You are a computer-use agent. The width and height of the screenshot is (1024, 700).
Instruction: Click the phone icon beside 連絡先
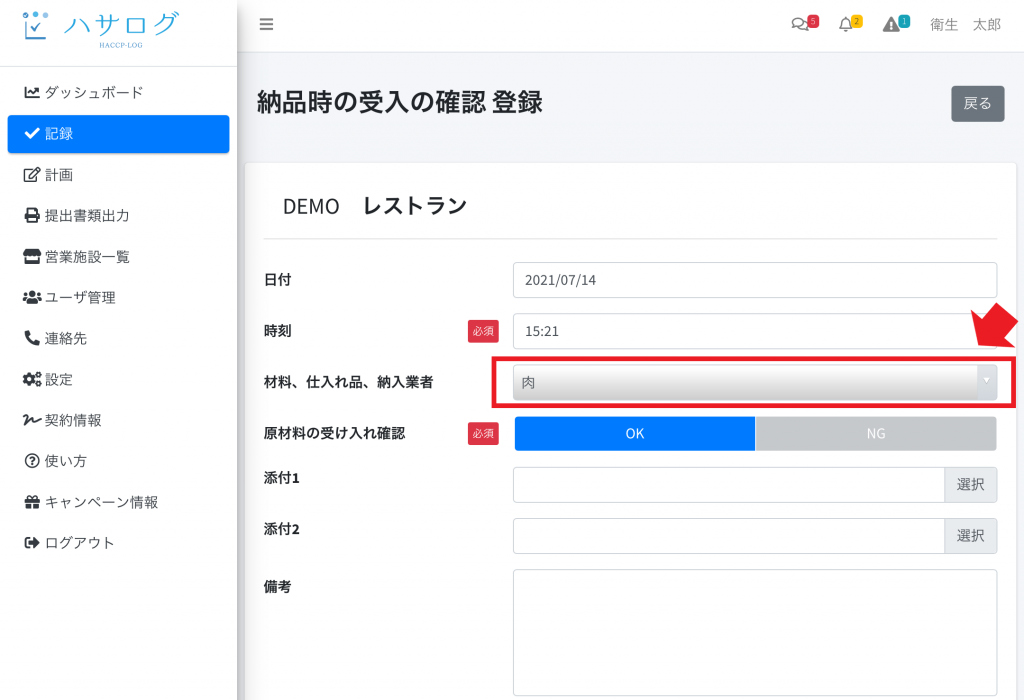point(31,338)
